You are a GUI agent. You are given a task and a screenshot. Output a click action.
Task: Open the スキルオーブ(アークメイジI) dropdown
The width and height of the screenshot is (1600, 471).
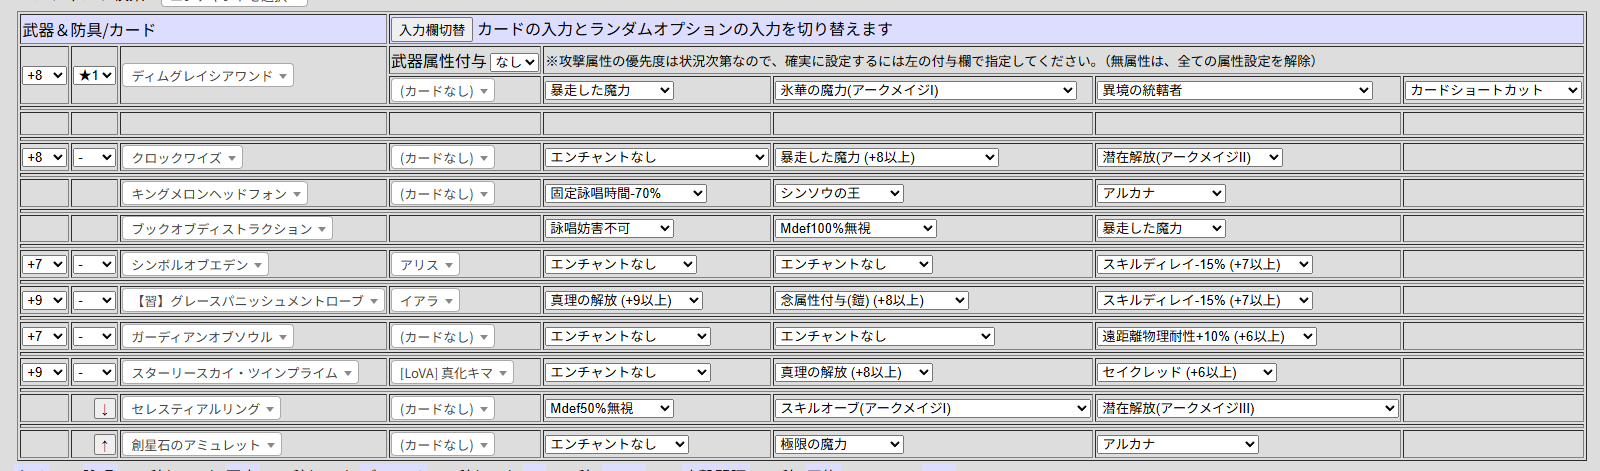[932, 408]
